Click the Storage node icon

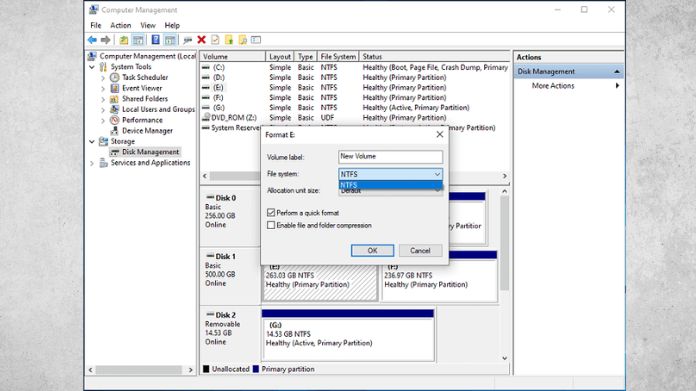click(x=103, y=141)
